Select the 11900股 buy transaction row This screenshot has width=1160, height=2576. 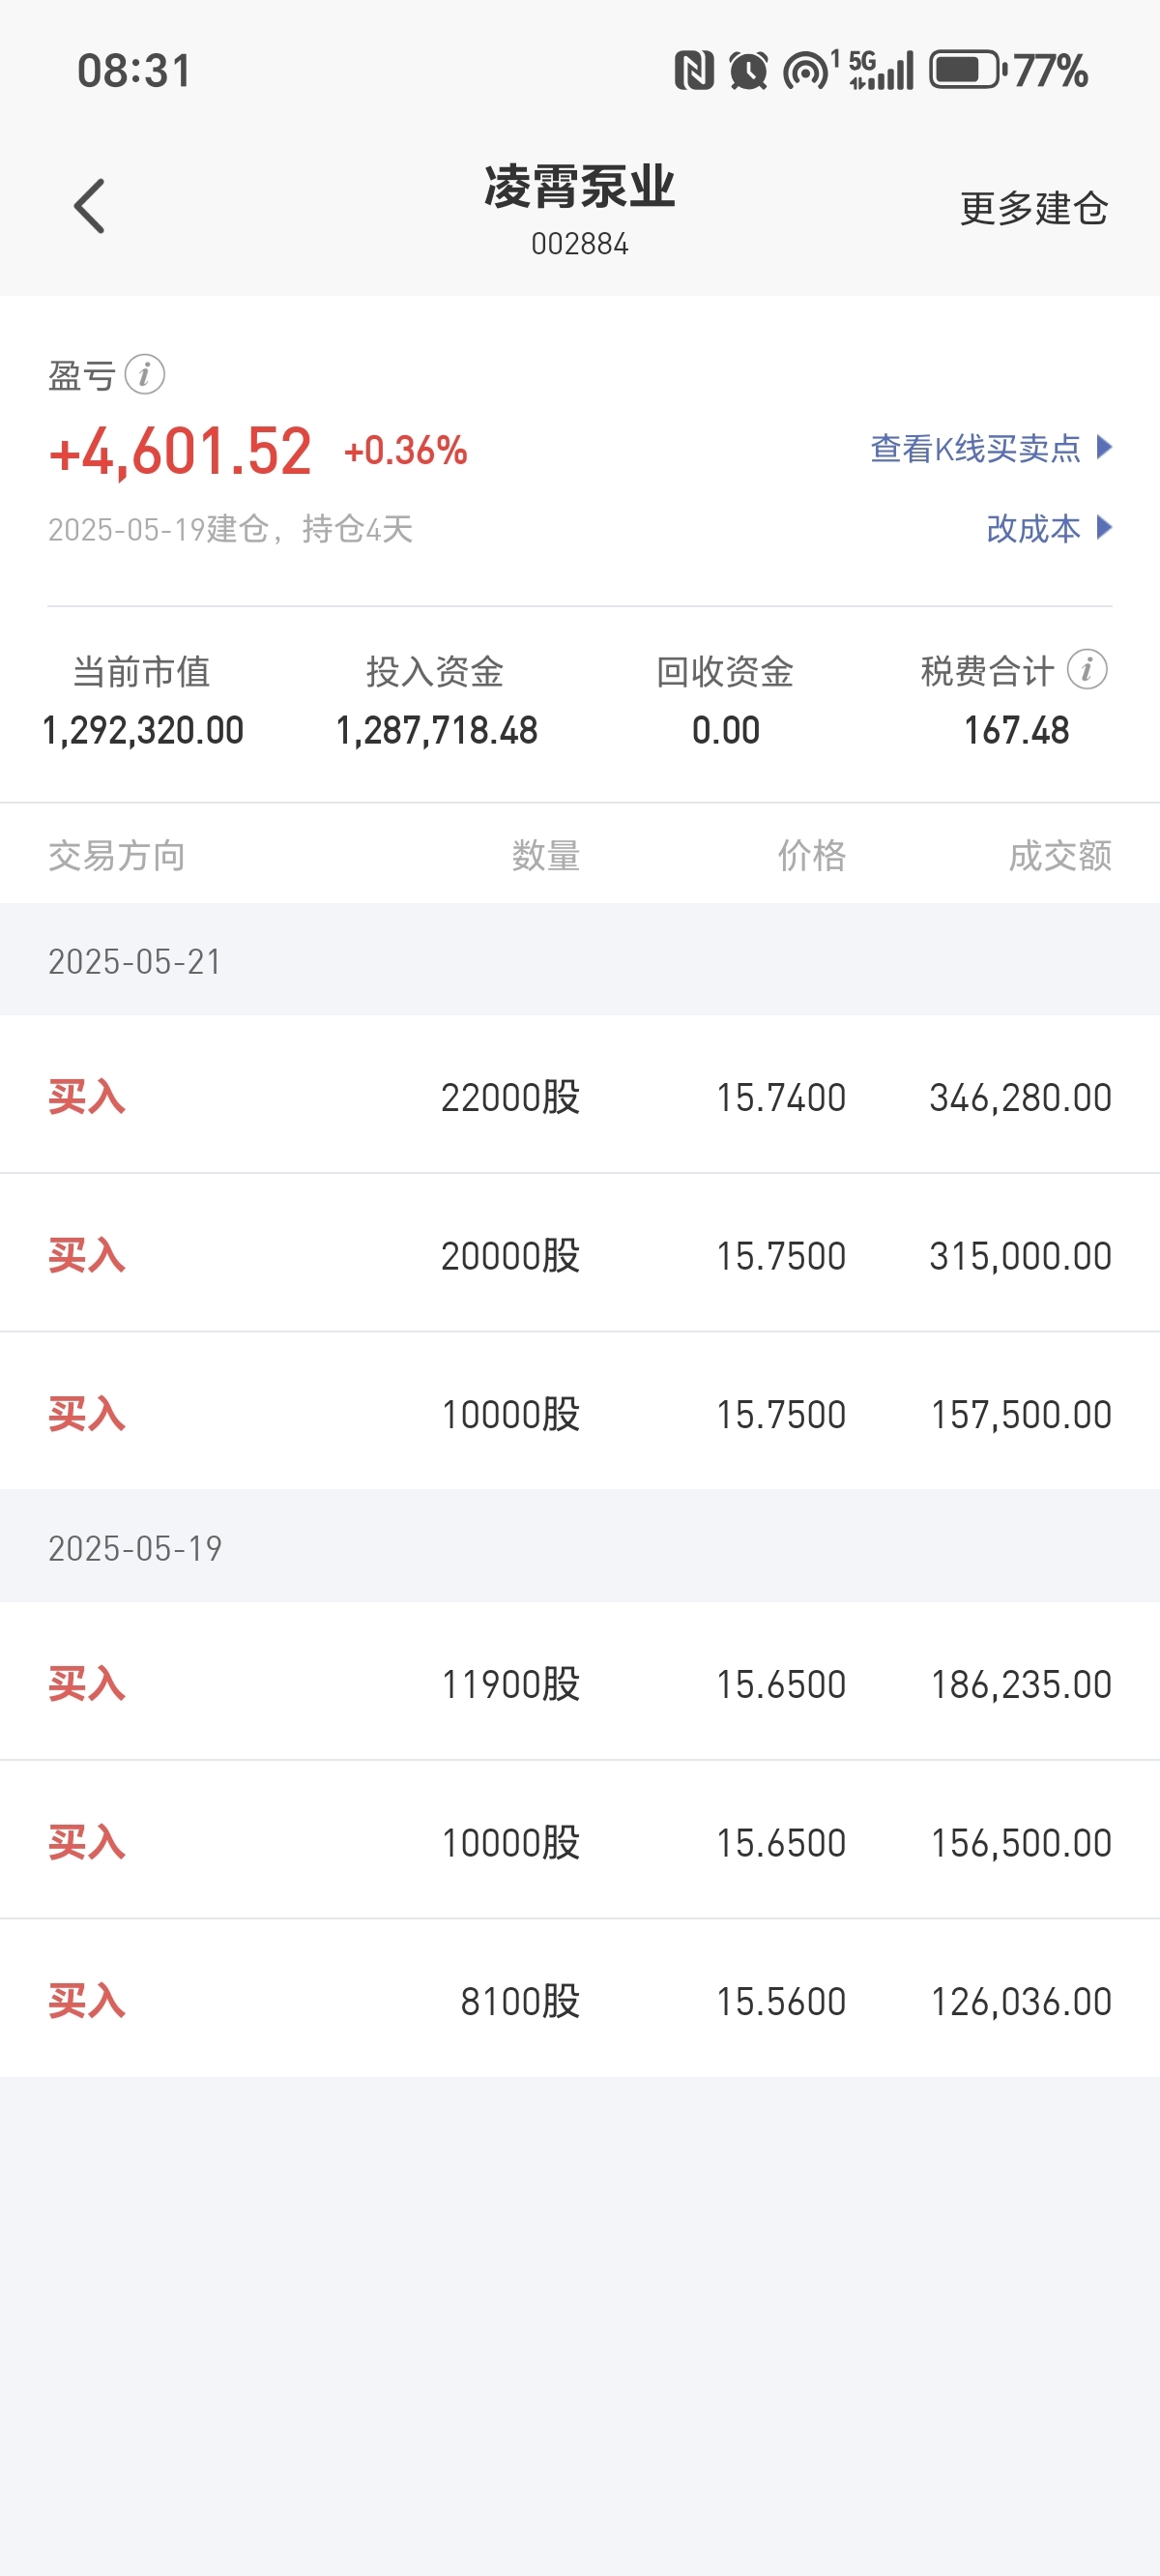click(x=580, y=1682)
